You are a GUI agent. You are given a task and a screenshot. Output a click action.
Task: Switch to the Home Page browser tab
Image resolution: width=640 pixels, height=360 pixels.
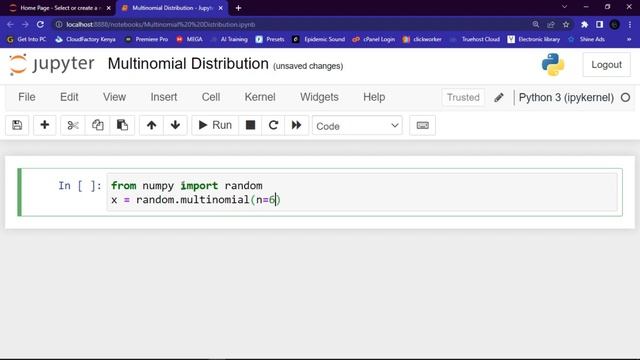pyautogui.click(x=59, y=8)
